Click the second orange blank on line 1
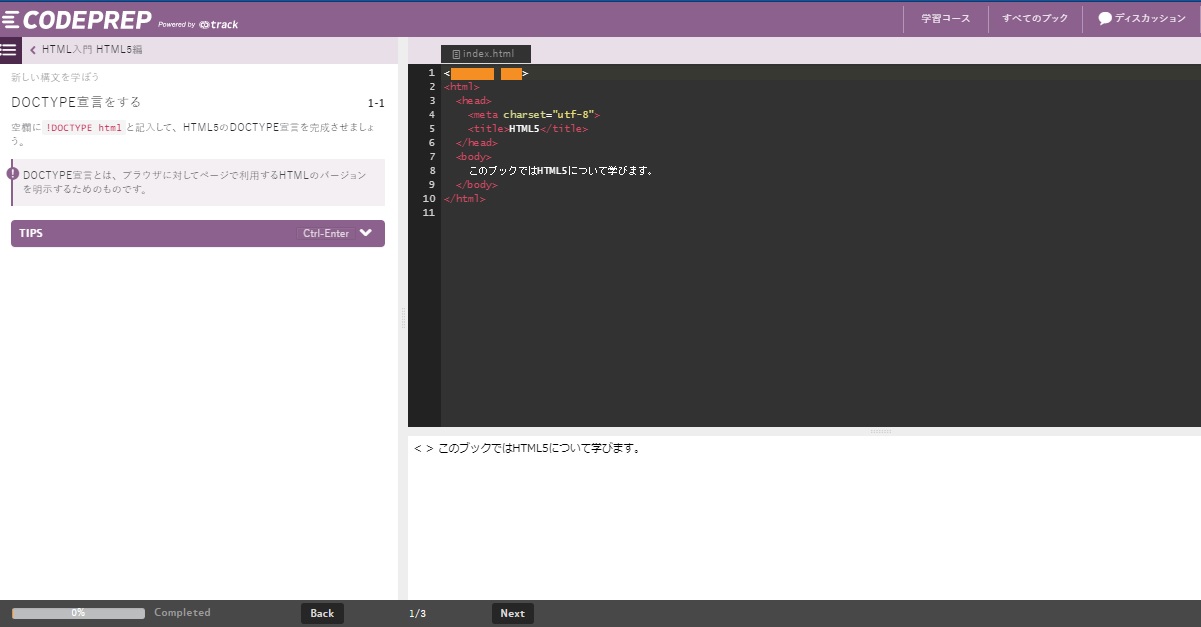This screenshot has height=627, width=1201. [x=512, y=72]
